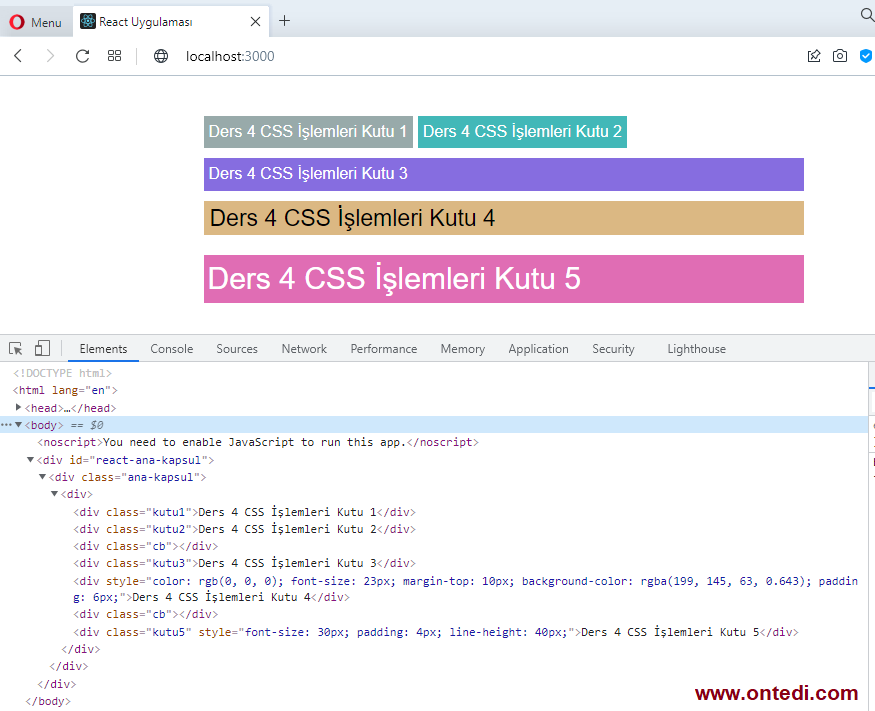Screen dimensions: 875x711
Task: Collapse the unnamed div node
Action: [54, 494]
